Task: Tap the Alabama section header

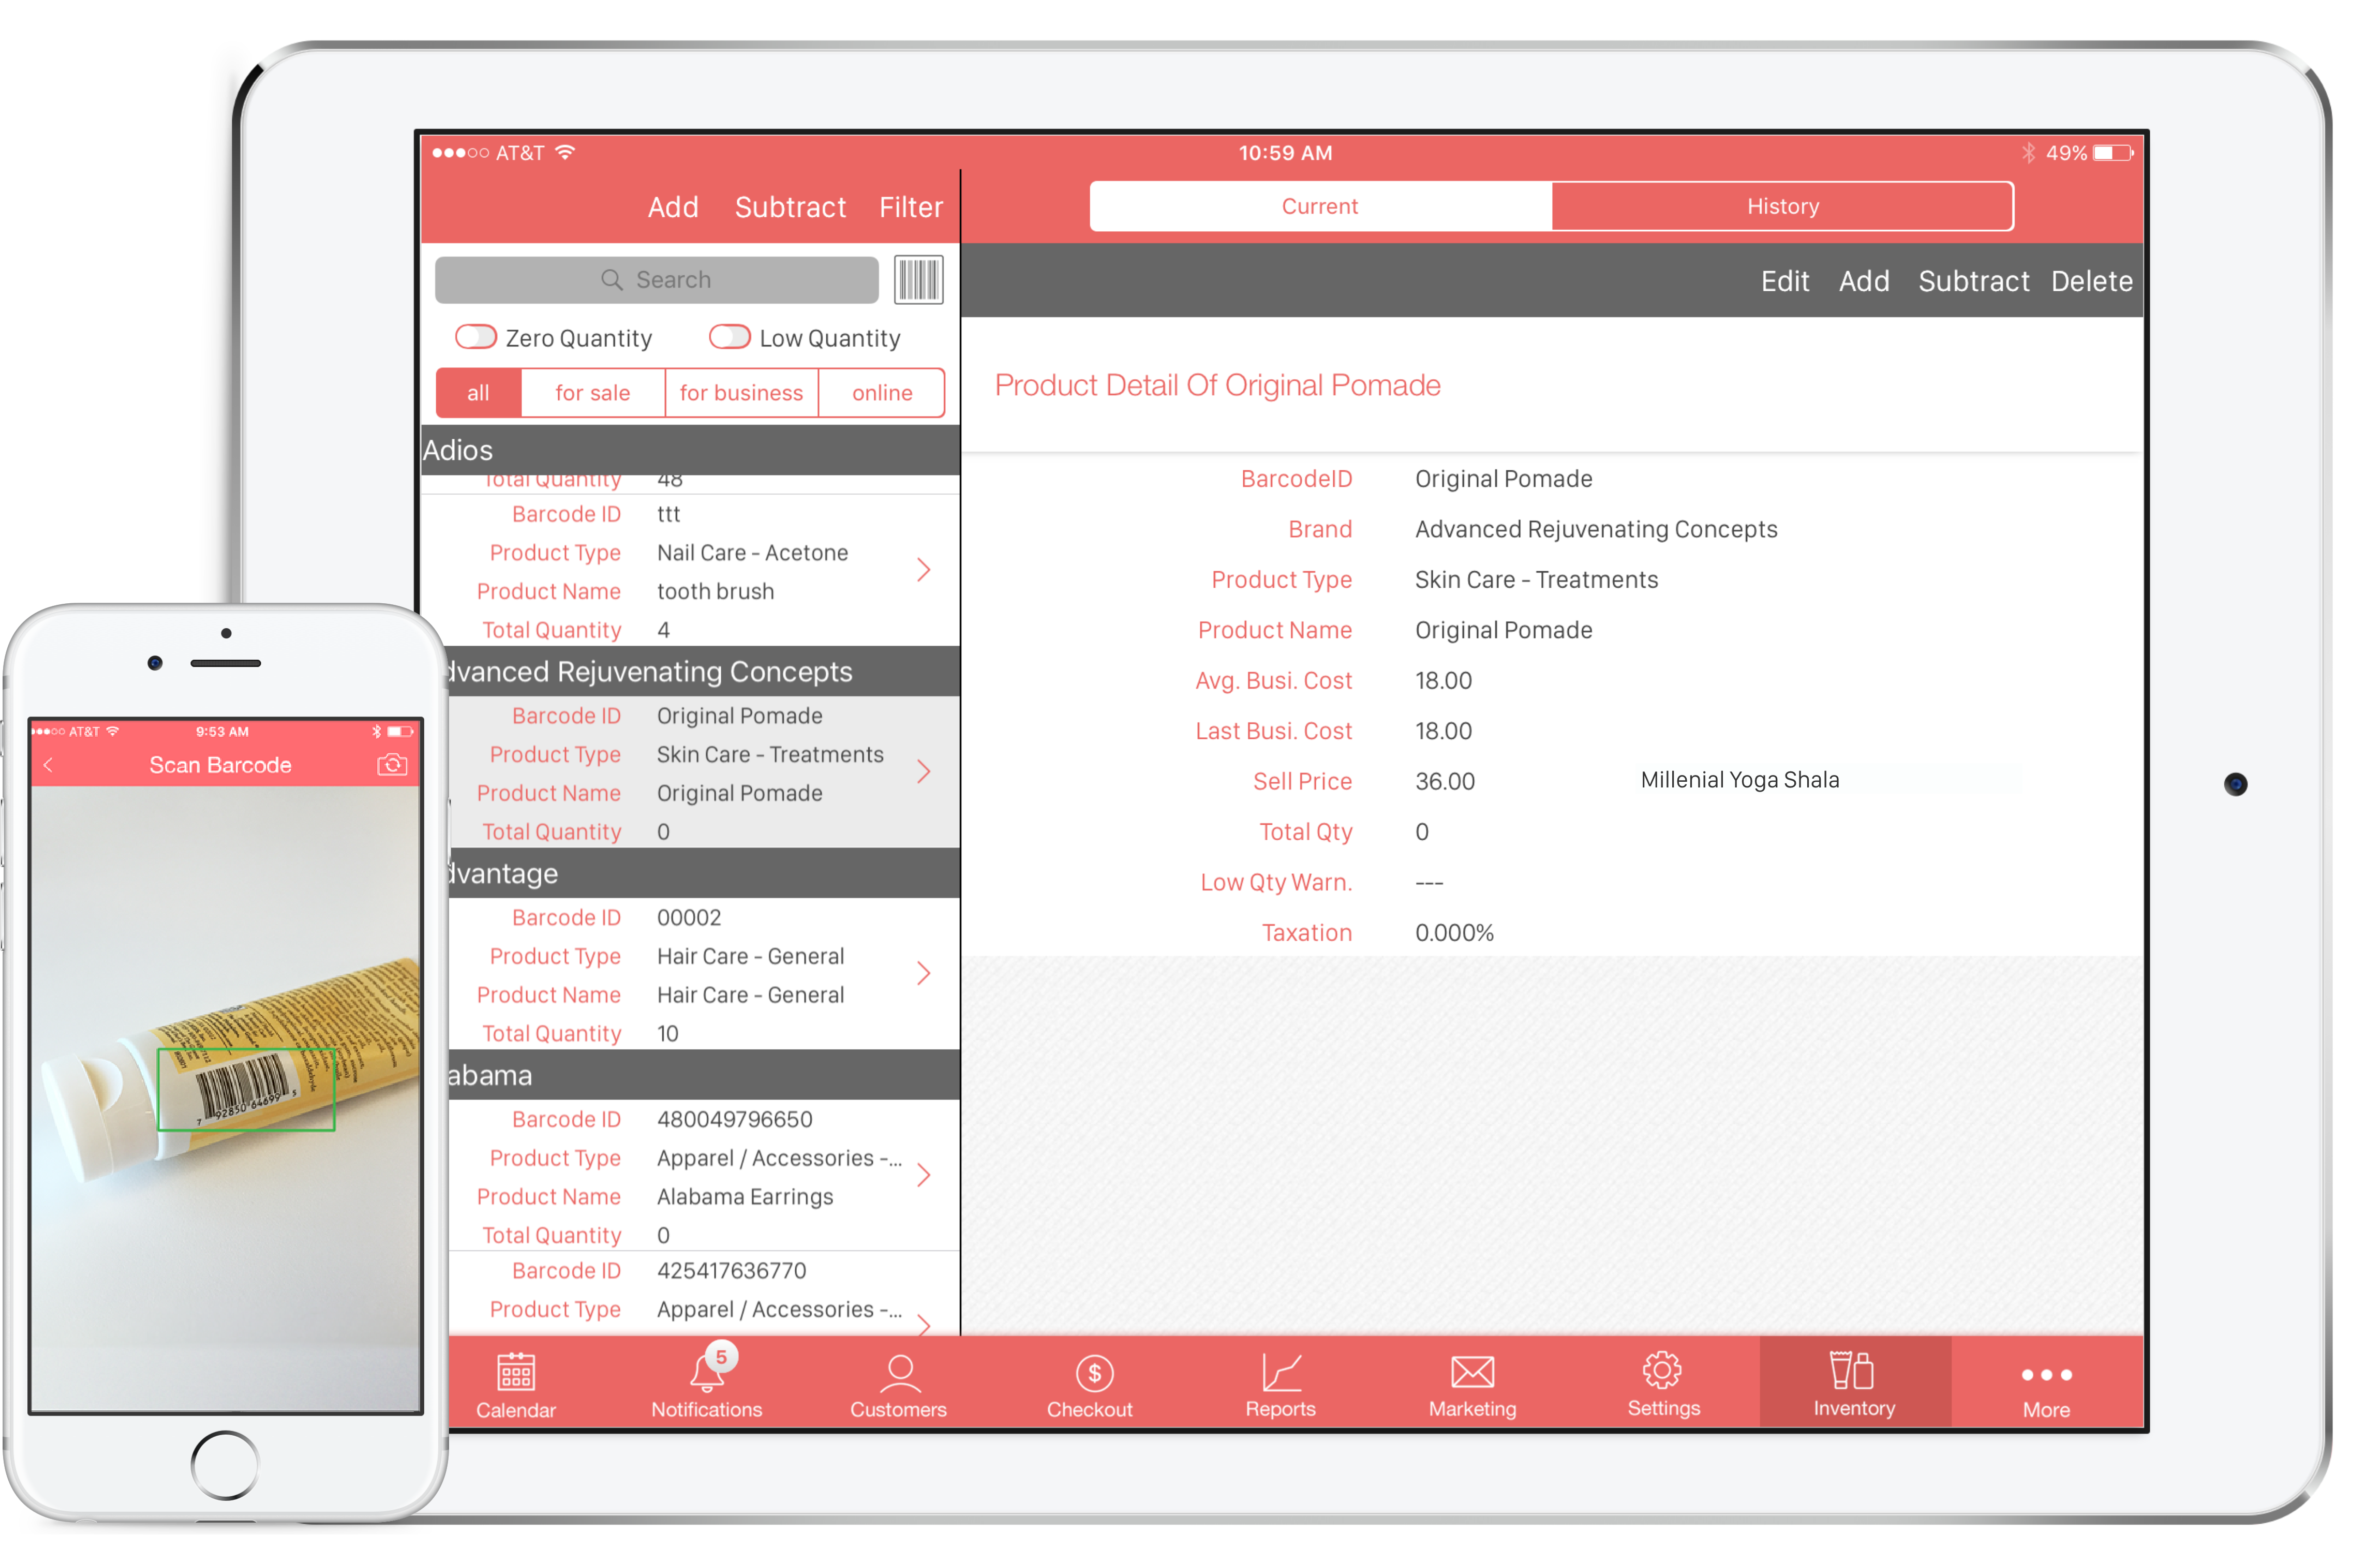Action: click(704, 1075)
